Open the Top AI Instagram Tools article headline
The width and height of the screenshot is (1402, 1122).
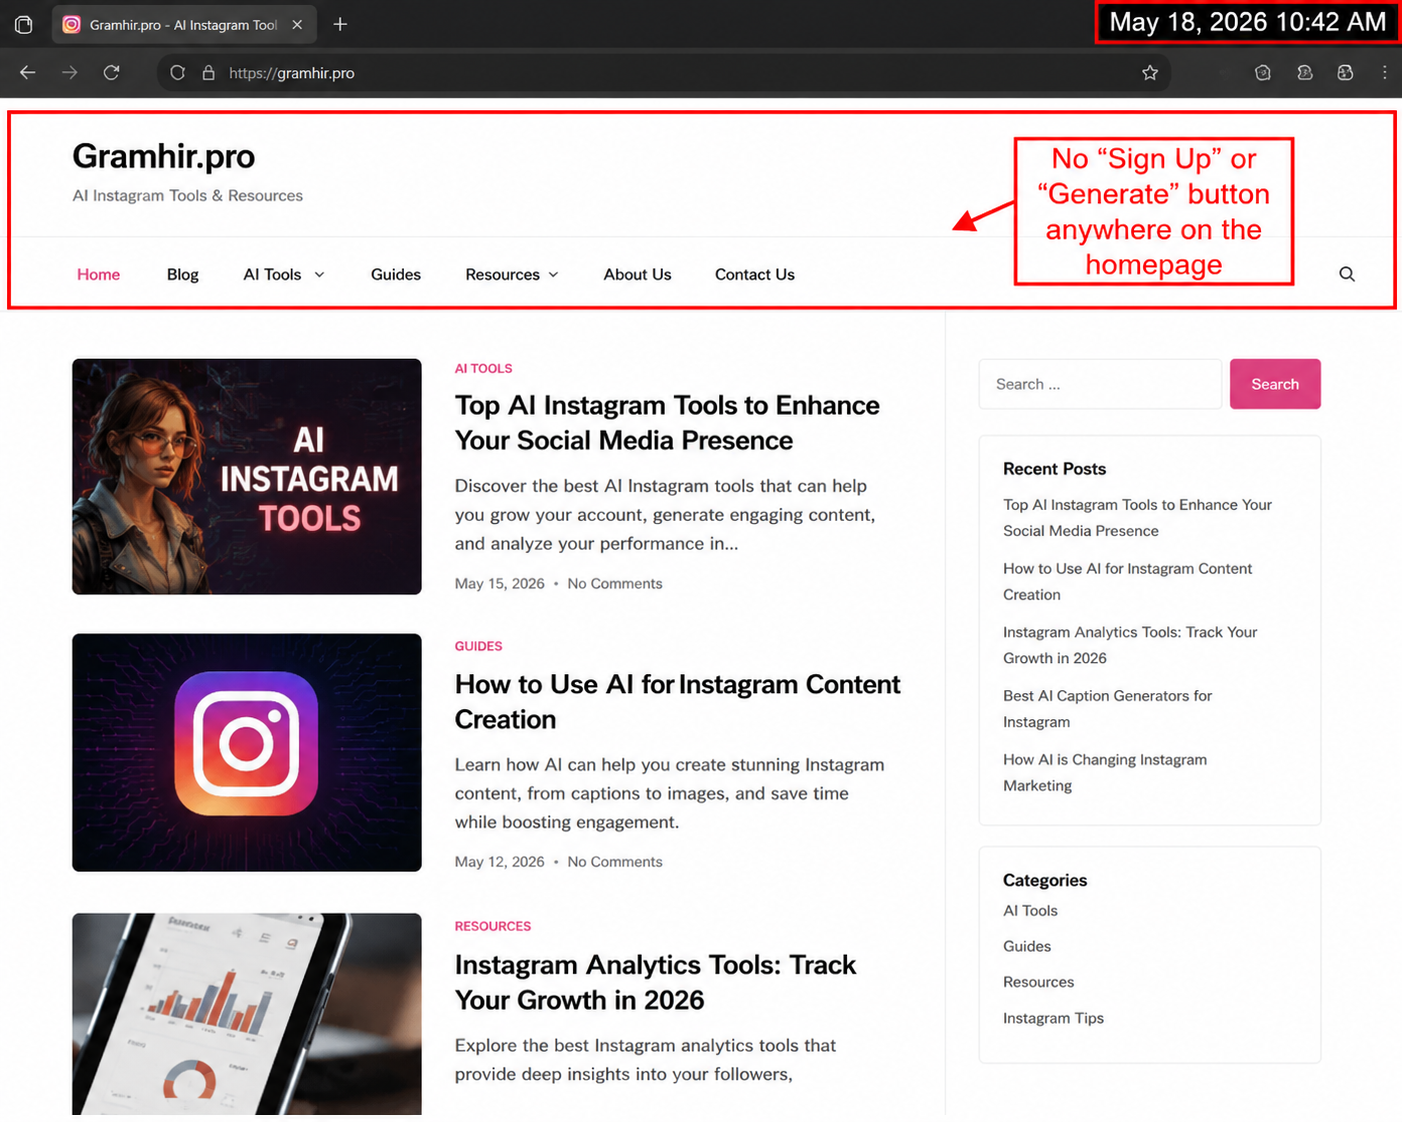click(667, 423)
